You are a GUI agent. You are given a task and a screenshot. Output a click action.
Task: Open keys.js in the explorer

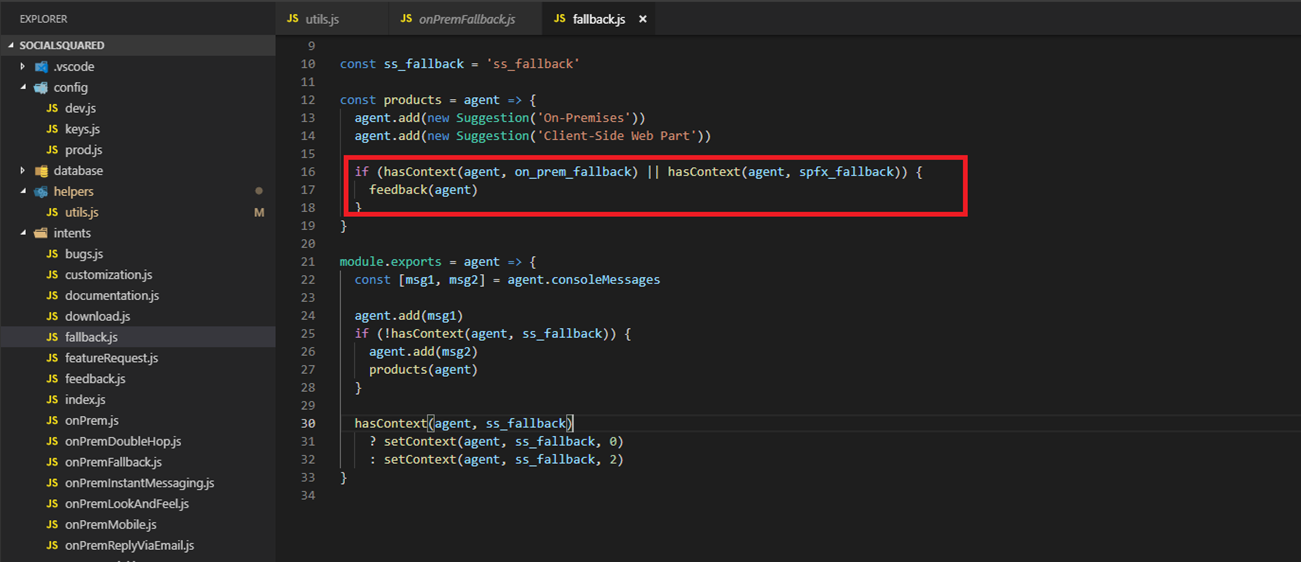[82, 129]
